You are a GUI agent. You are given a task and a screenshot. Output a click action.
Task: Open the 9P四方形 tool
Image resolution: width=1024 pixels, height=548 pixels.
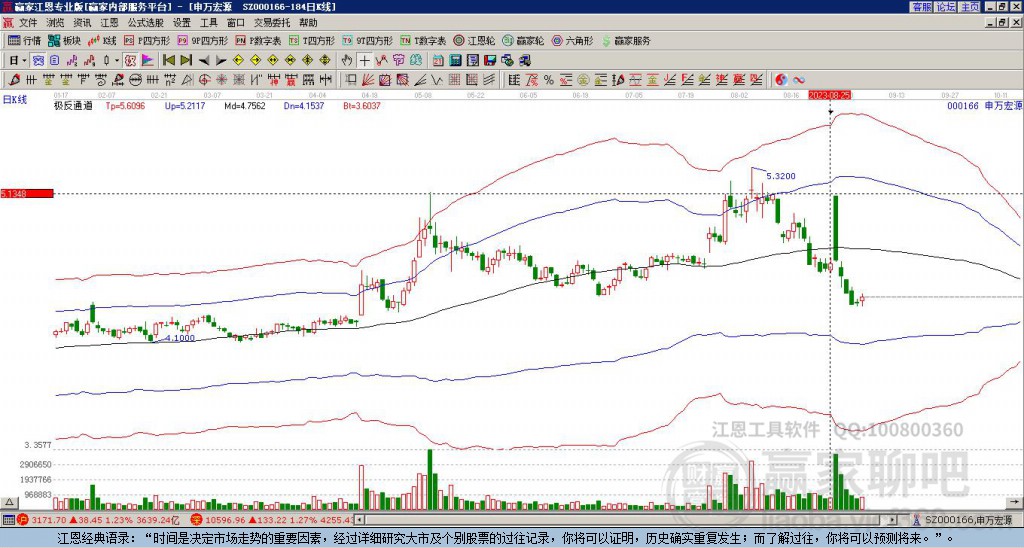coord(202,40)
